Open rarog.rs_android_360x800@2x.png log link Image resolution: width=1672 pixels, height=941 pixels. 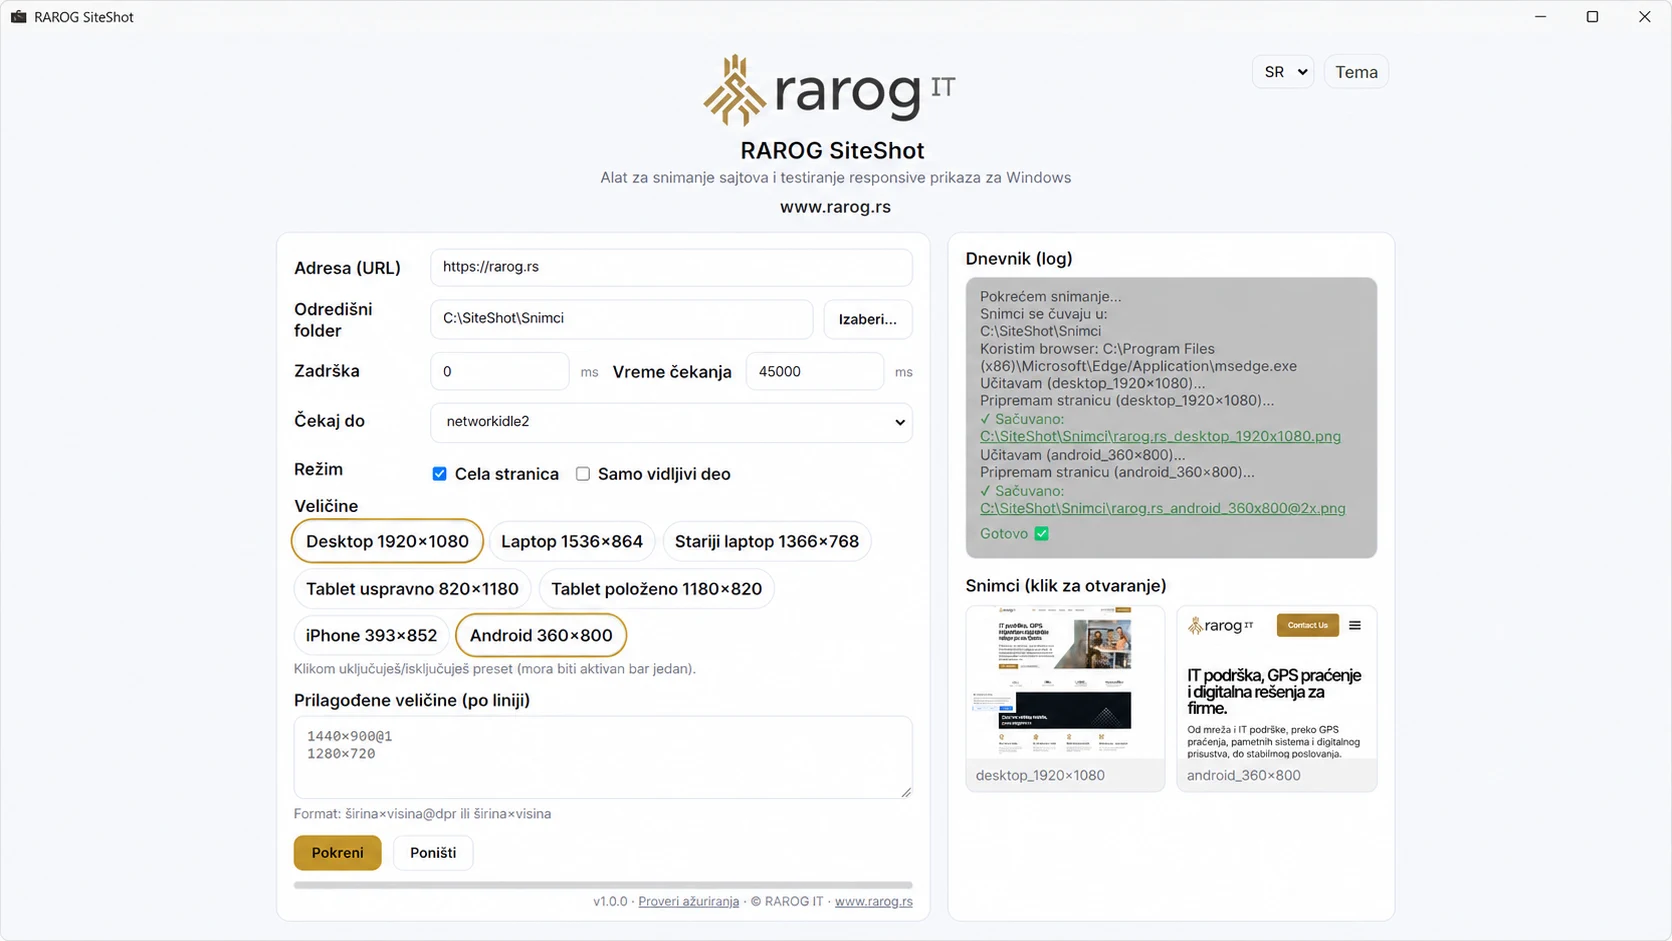click(1162, 509)
